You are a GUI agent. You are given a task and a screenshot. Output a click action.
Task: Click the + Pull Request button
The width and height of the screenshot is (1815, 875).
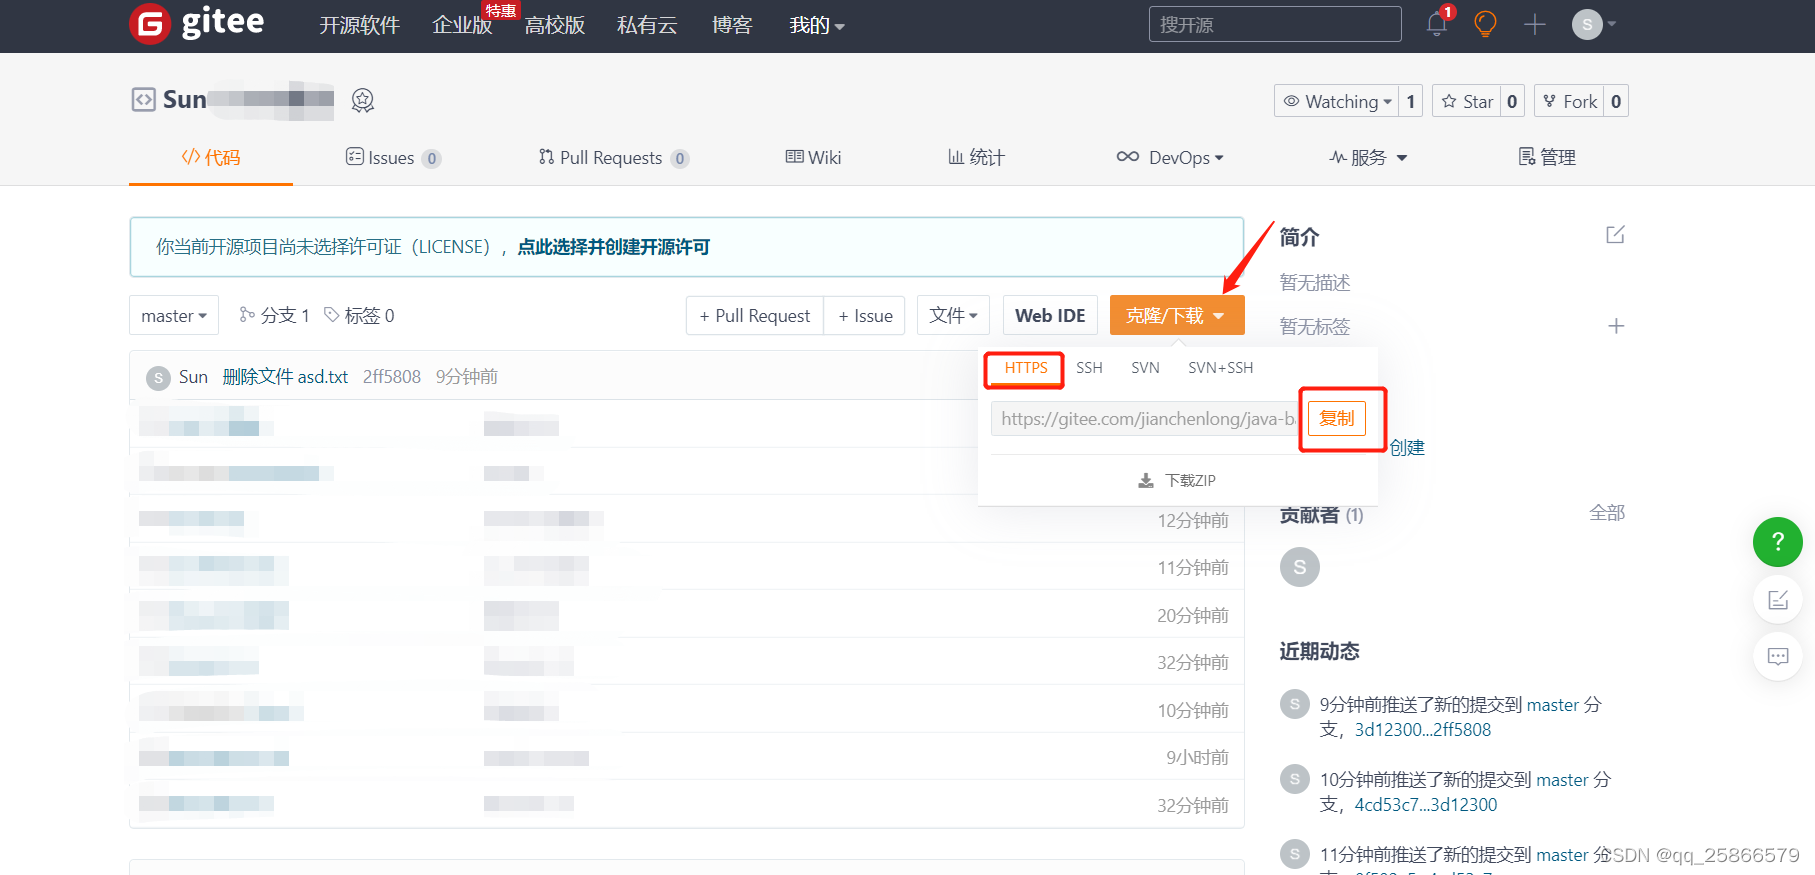click(x=755, y=316)
